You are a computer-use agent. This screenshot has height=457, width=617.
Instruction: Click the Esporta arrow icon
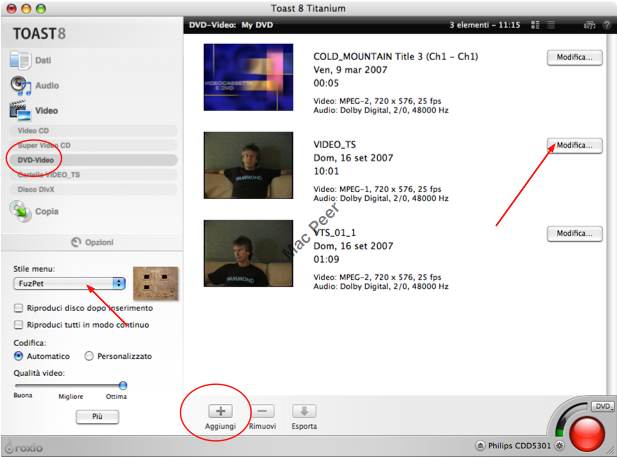(304, 411)
